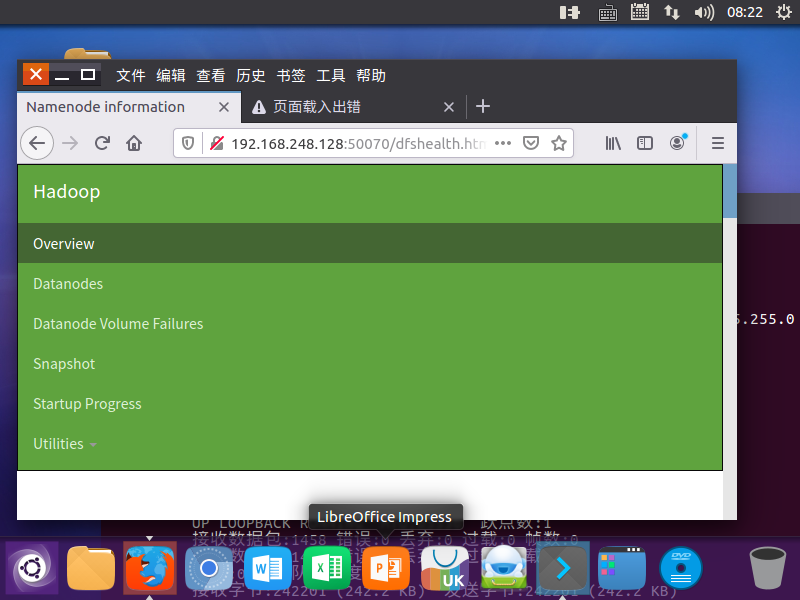
Task: Close the 页面载入出错 tab
Action: (x=449, y=107)
